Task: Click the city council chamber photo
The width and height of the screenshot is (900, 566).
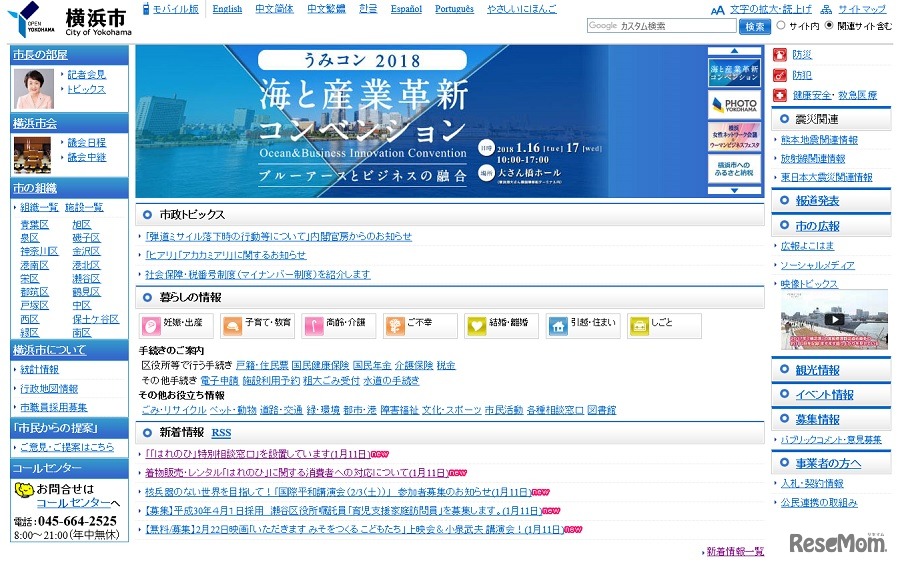Action: [x=32, y=155]
